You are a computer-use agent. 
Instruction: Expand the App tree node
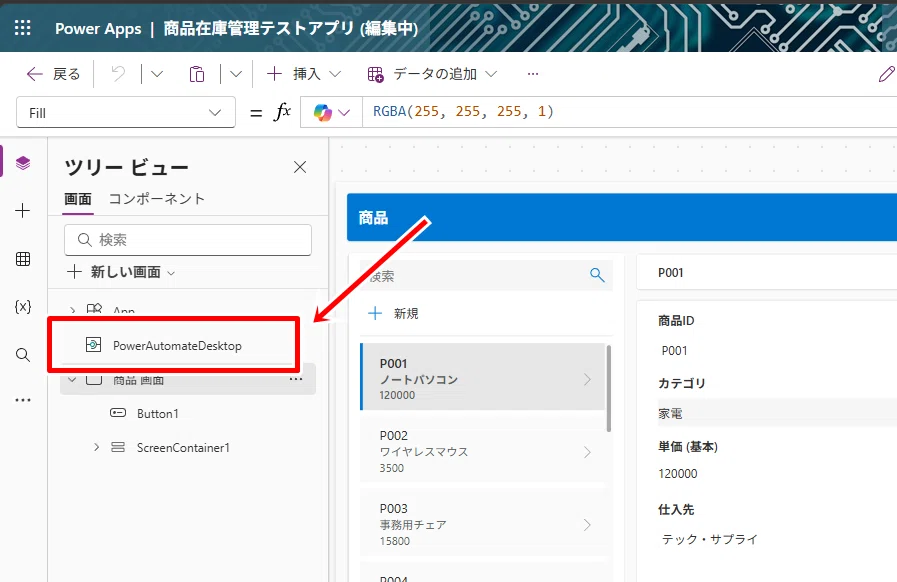(73, 310)
